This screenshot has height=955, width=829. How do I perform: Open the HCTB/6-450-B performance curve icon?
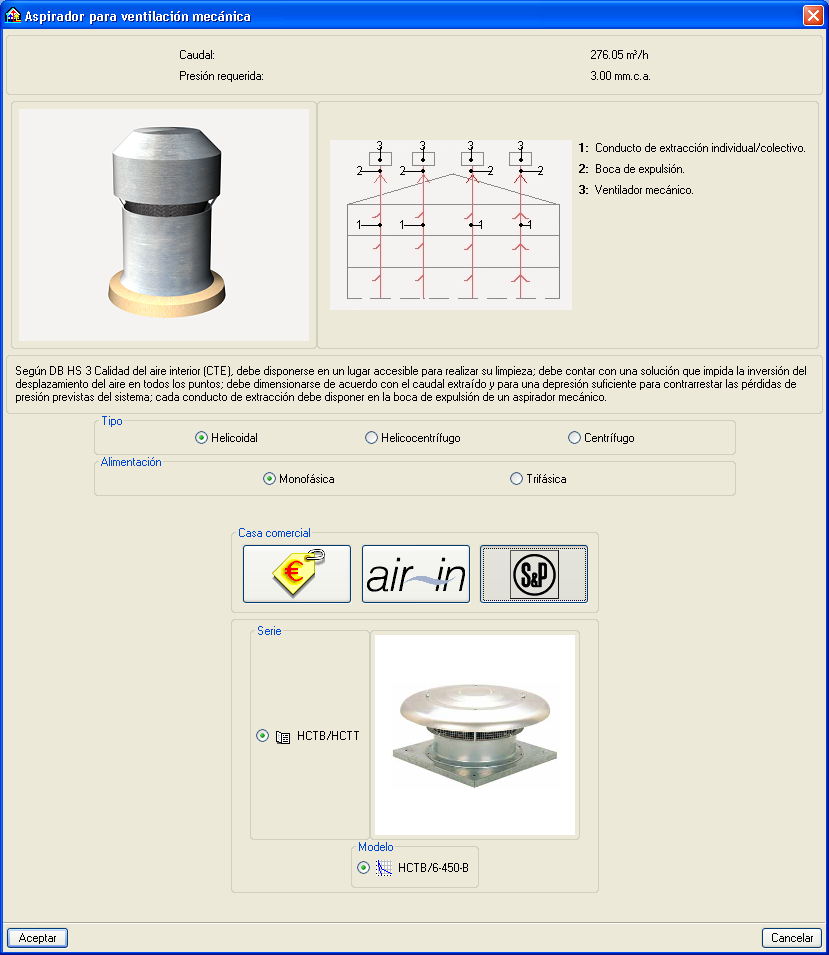[383, 868]
